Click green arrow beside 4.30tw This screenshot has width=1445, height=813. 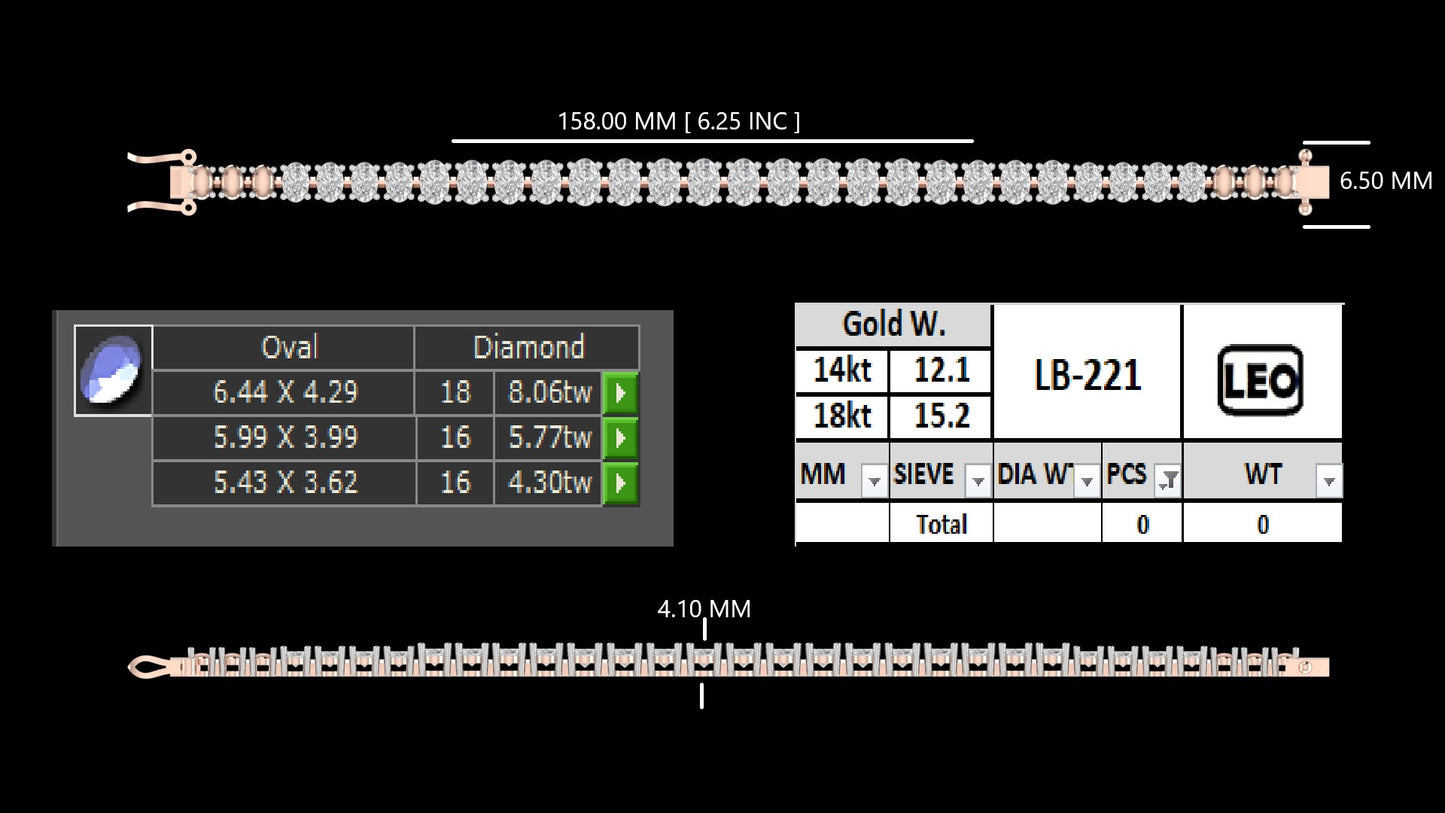point(620,483)
